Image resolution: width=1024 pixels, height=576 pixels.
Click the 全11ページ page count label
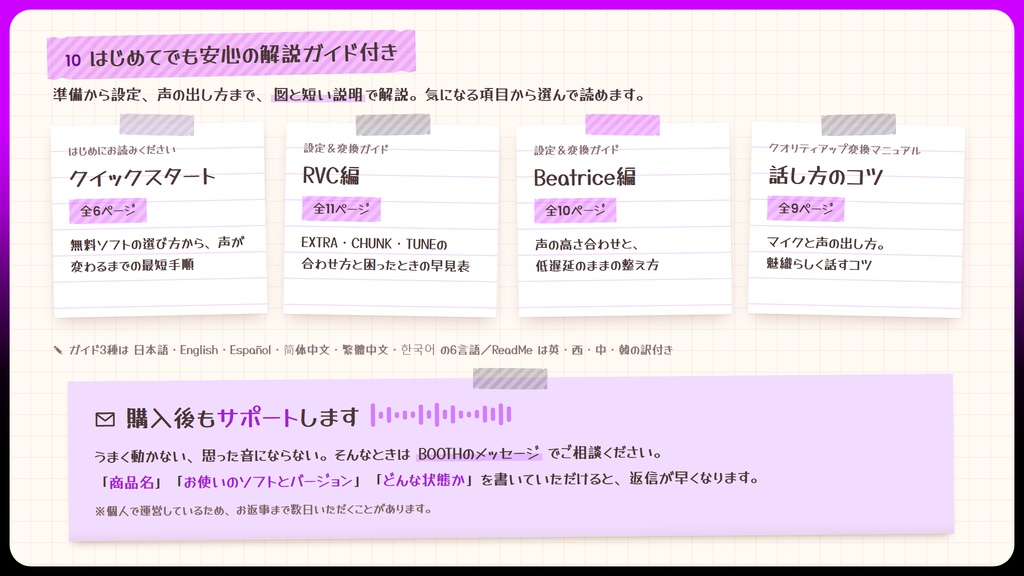341,209
